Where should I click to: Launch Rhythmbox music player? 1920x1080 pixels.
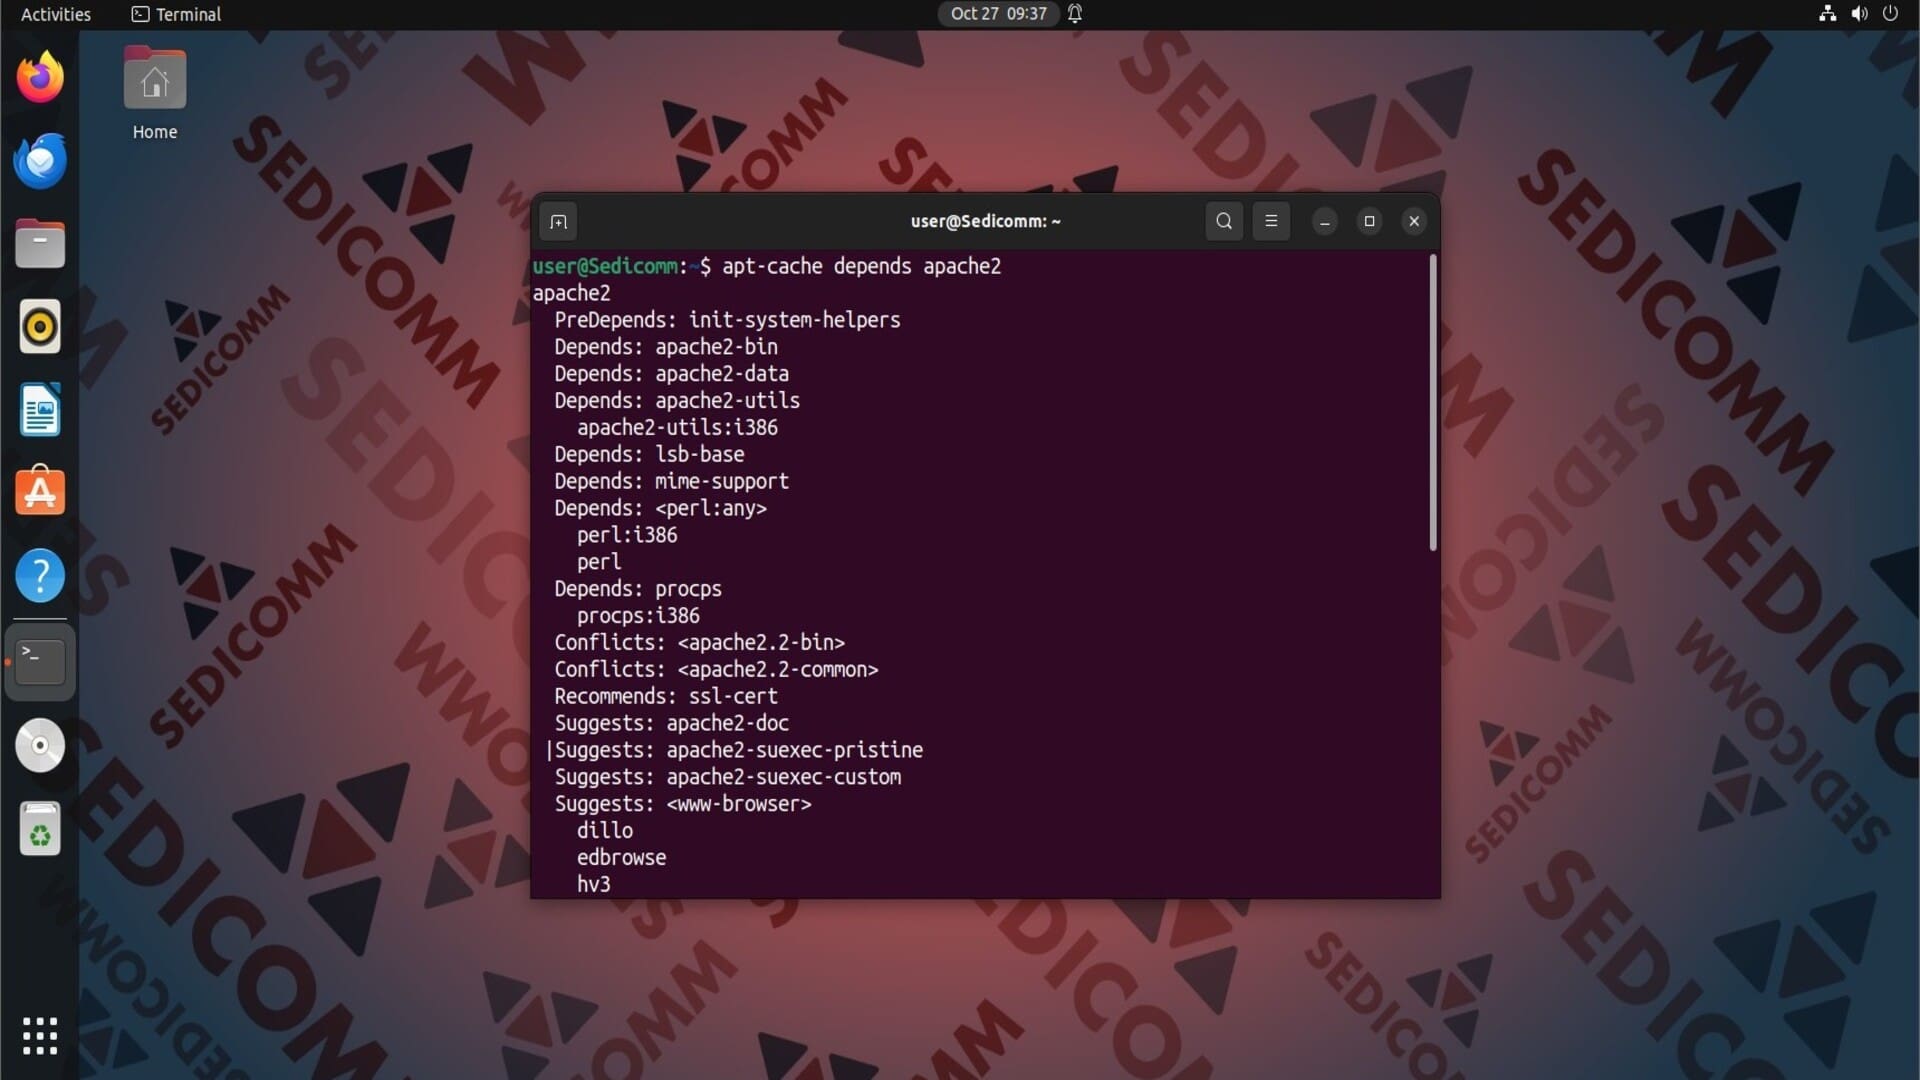pyautogui.click(x=40, y=327)
